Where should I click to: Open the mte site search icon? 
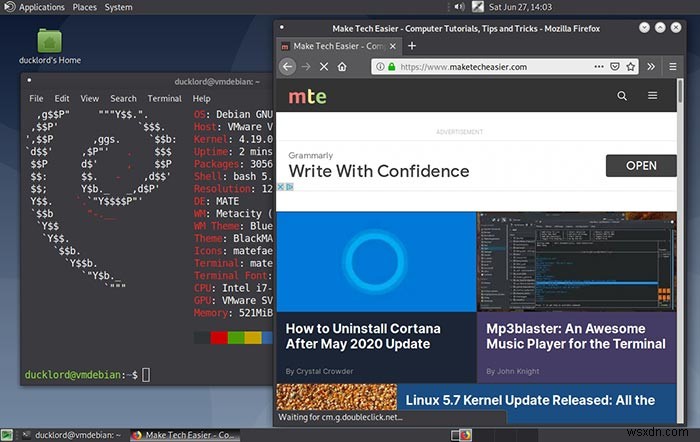pos(622,96)
